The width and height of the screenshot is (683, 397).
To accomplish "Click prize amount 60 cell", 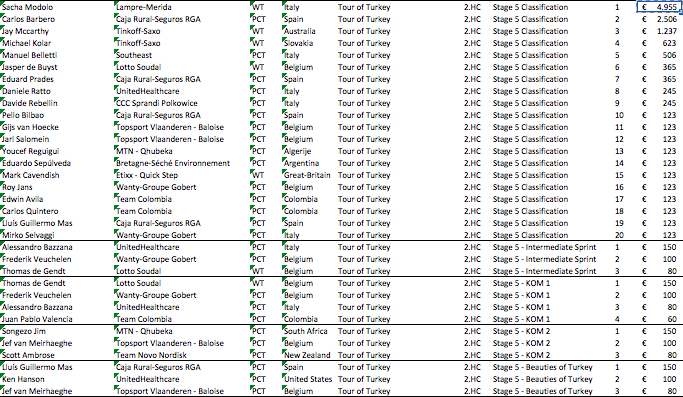I will [x=658, y=319].
